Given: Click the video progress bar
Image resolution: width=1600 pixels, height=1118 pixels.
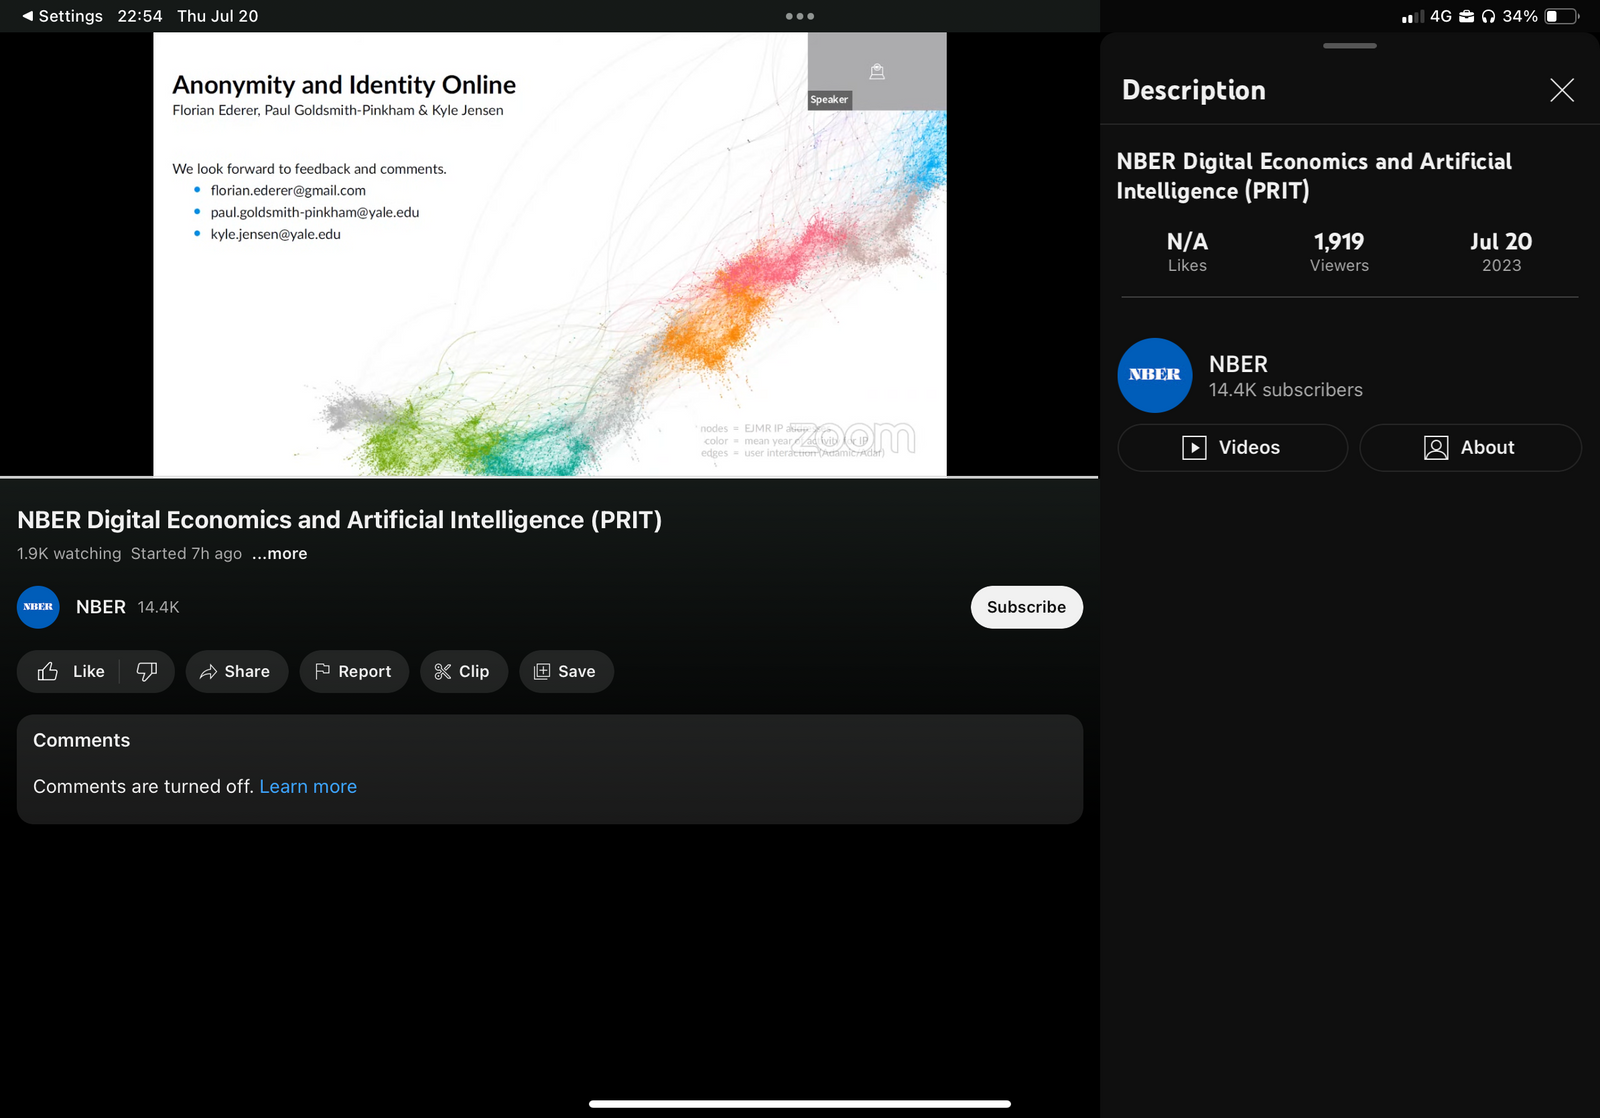Looking at the screenshot, I should [x=549, y=477].
